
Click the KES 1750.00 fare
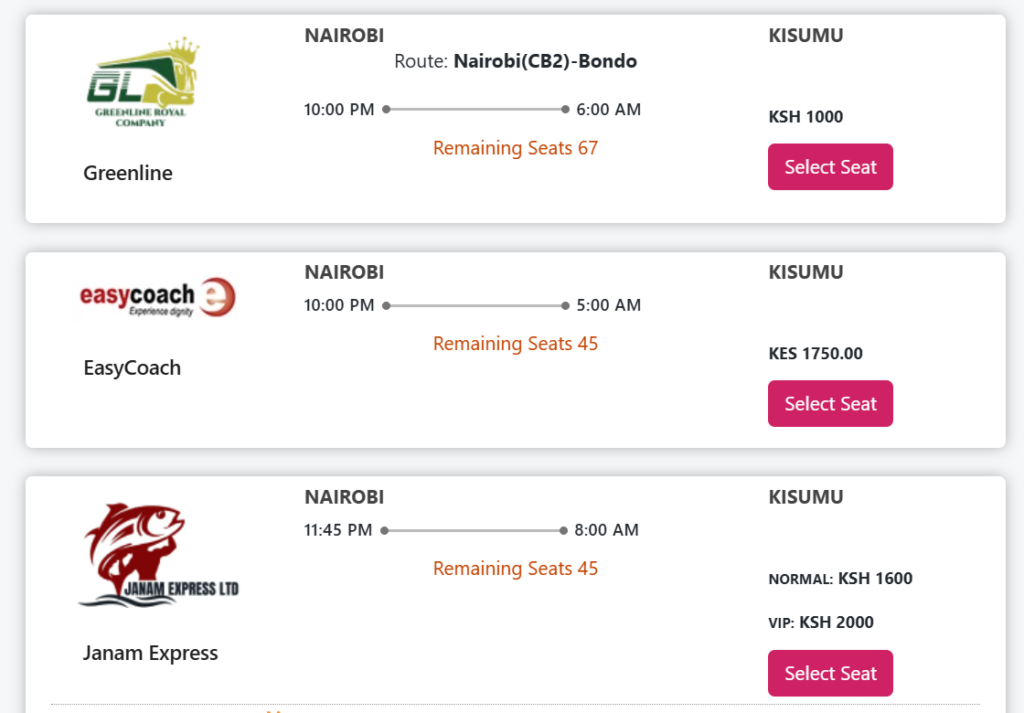pos(815,354)
